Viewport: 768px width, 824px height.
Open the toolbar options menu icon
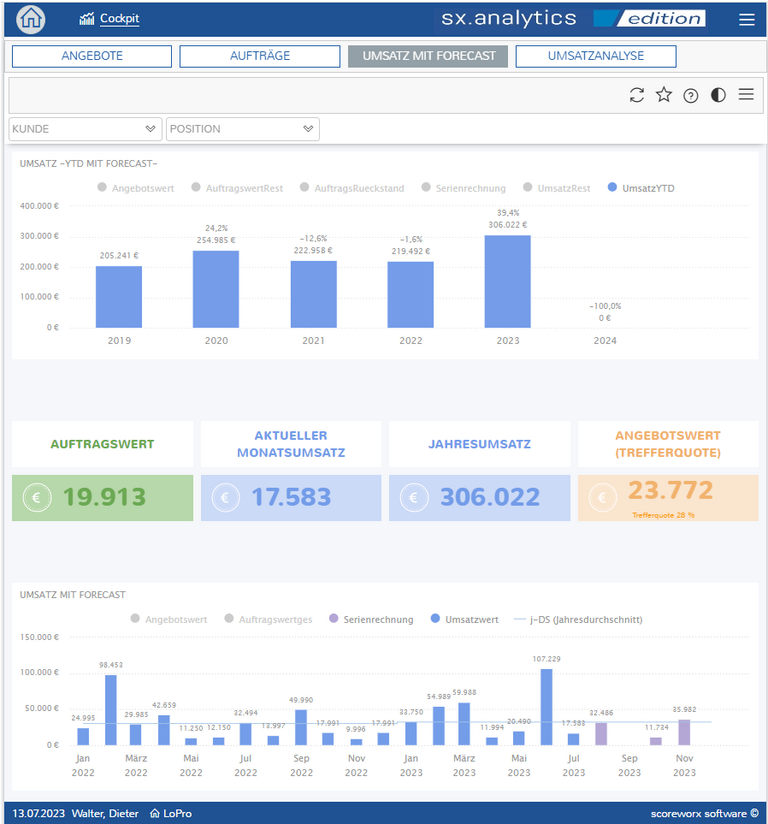tap(746, 95)
